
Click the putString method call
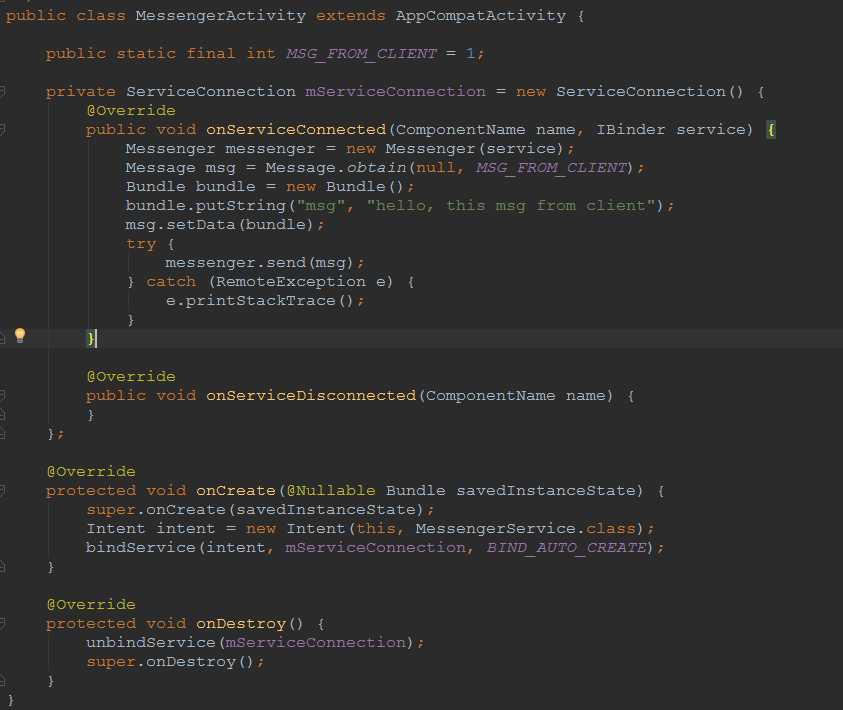pyautogui.click(x=240, y=205)
